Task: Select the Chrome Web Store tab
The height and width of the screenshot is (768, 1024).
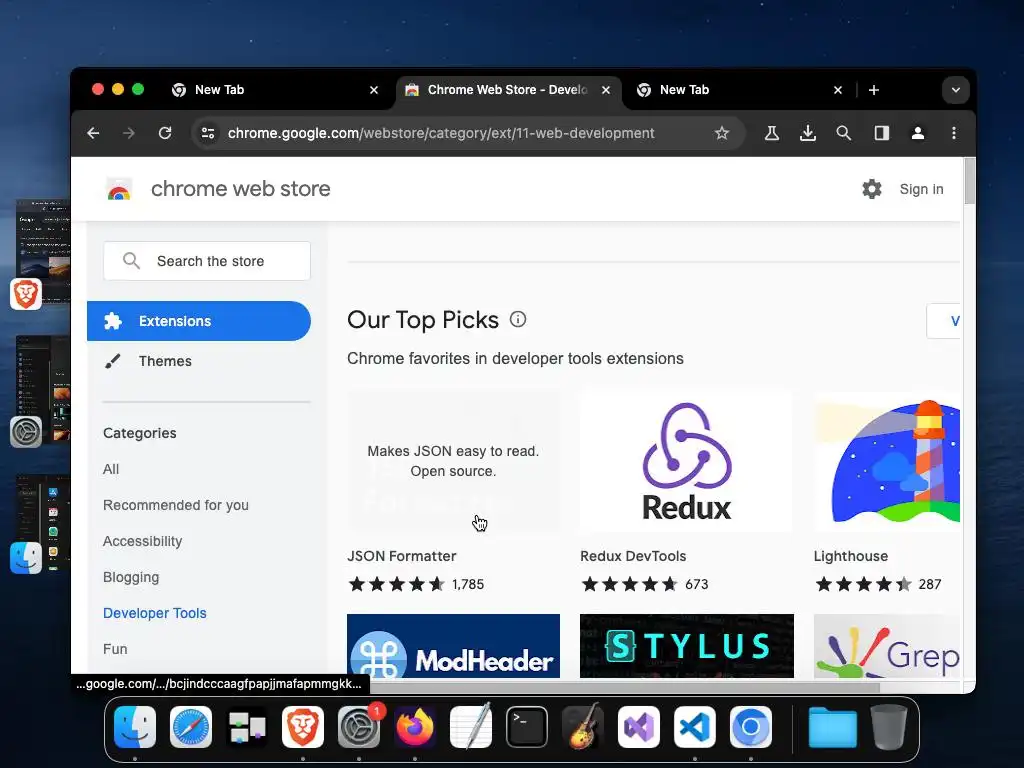Action: point(507,90)
